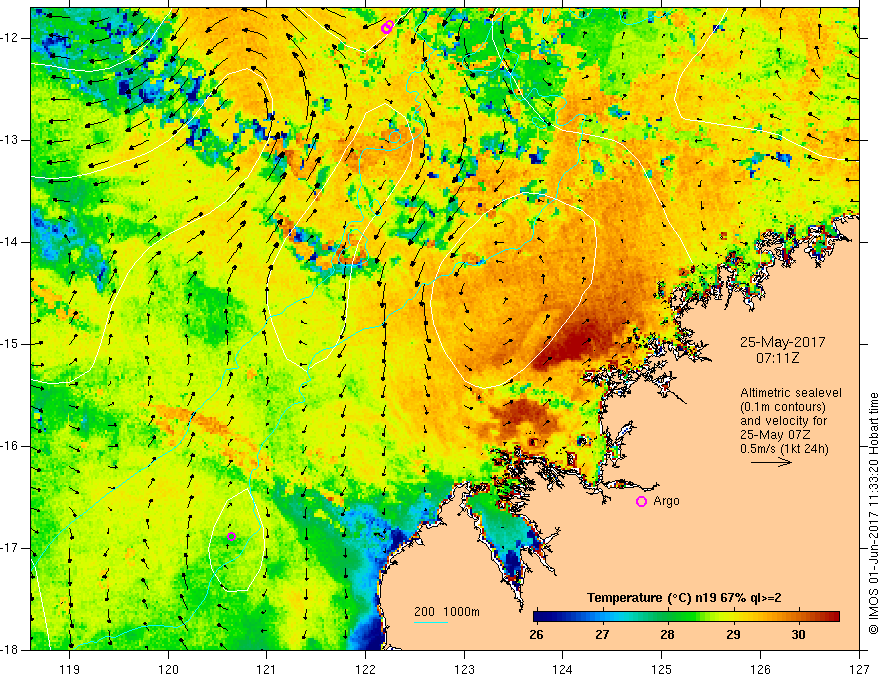Click the latitude axis label "-17"
Viewport: 880px width, 680px height.
tap(11, 548)
